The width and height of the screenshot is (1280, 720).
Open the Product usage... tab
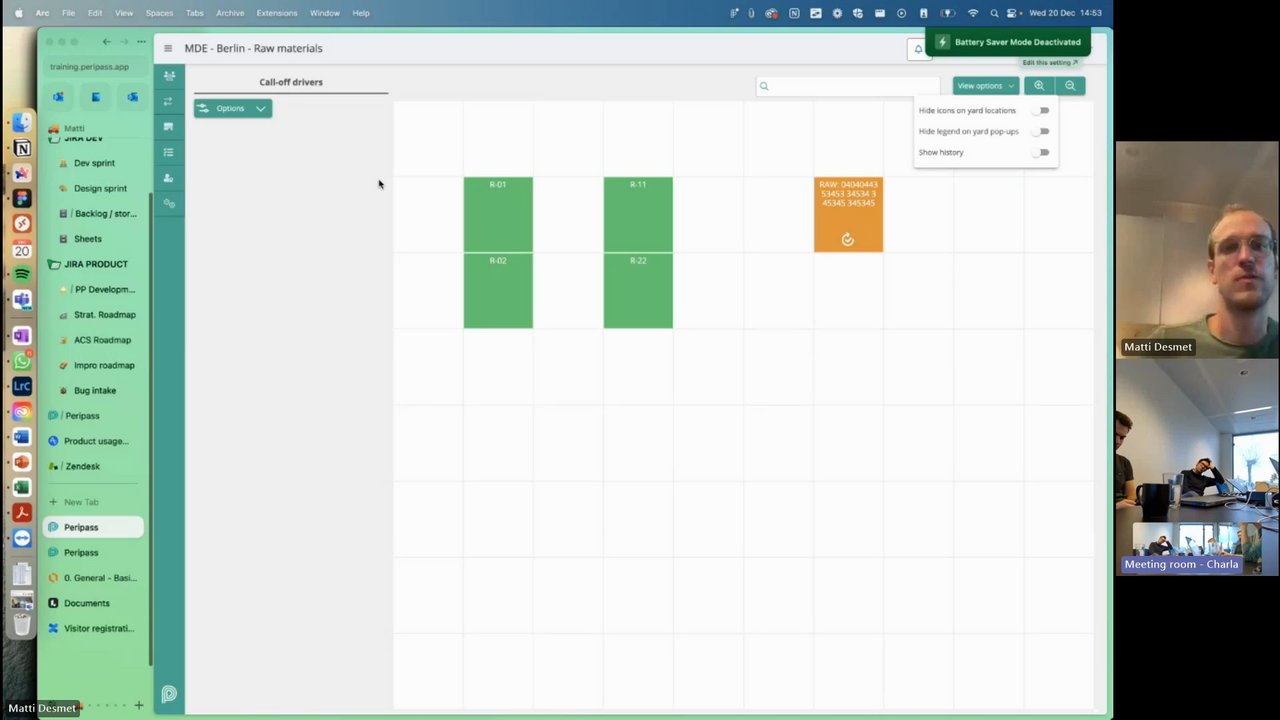coord(94,441)
